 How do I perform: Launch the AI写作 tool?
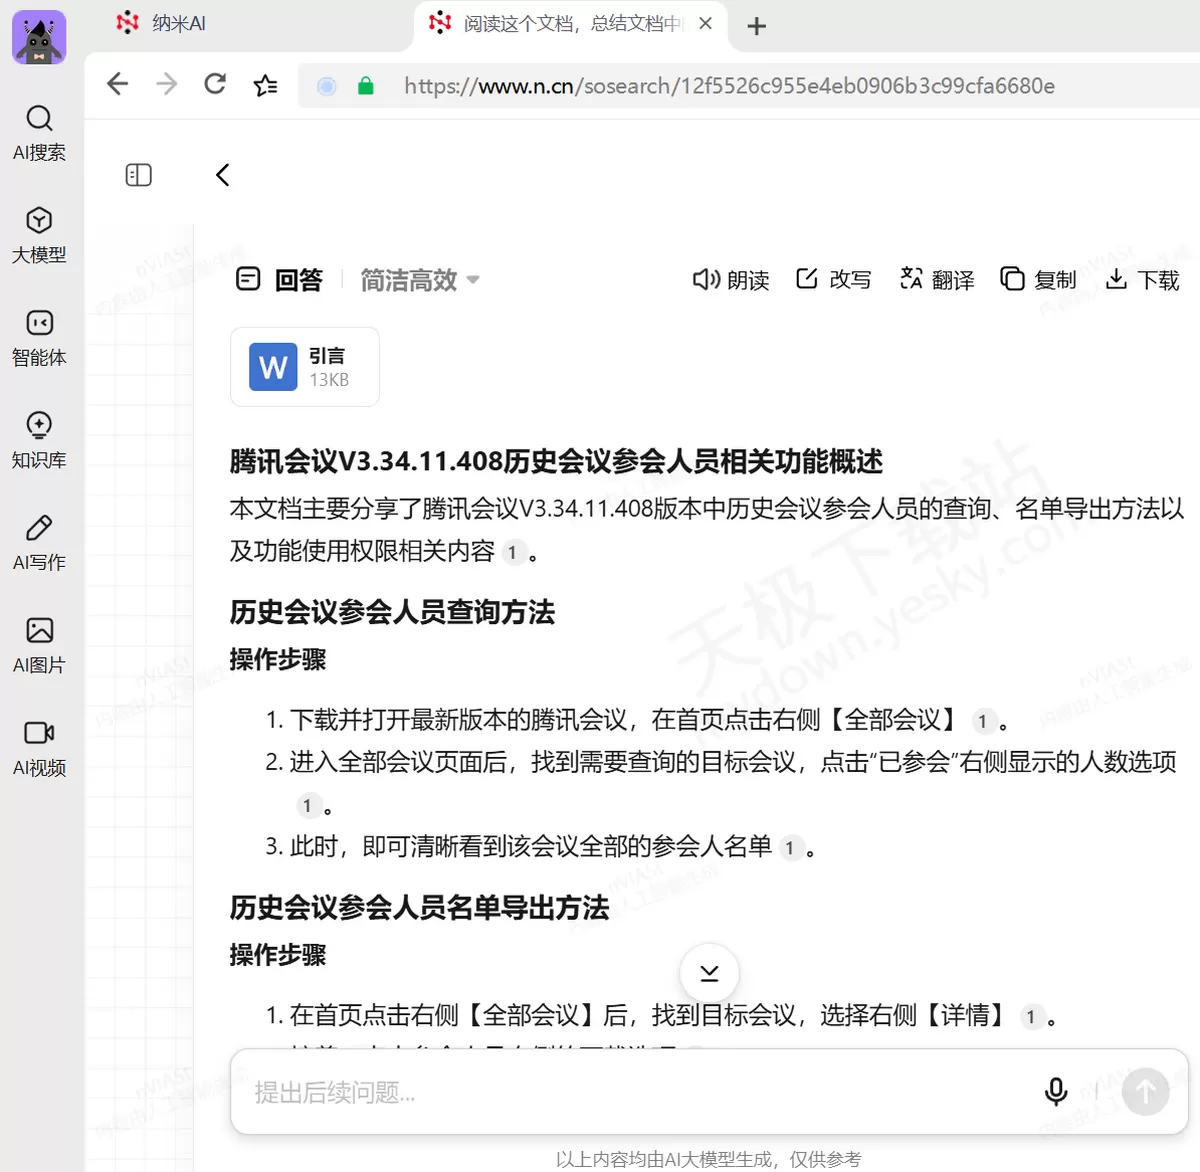(x=39, y=544)
